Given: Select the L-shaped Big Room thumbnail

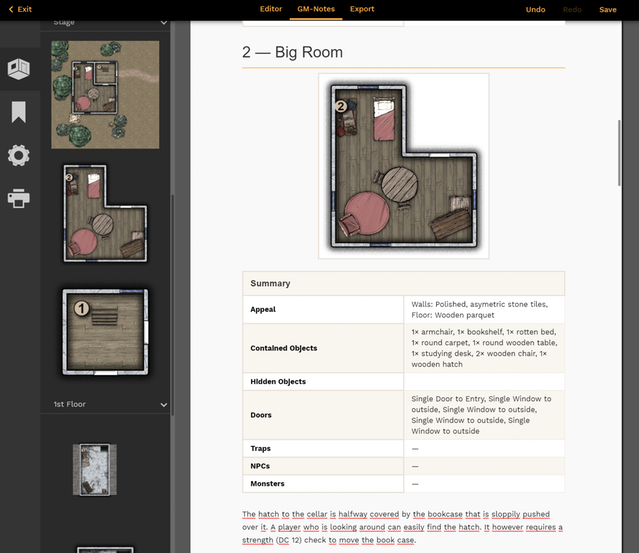Looking at the screenshot, I should 105,213.
